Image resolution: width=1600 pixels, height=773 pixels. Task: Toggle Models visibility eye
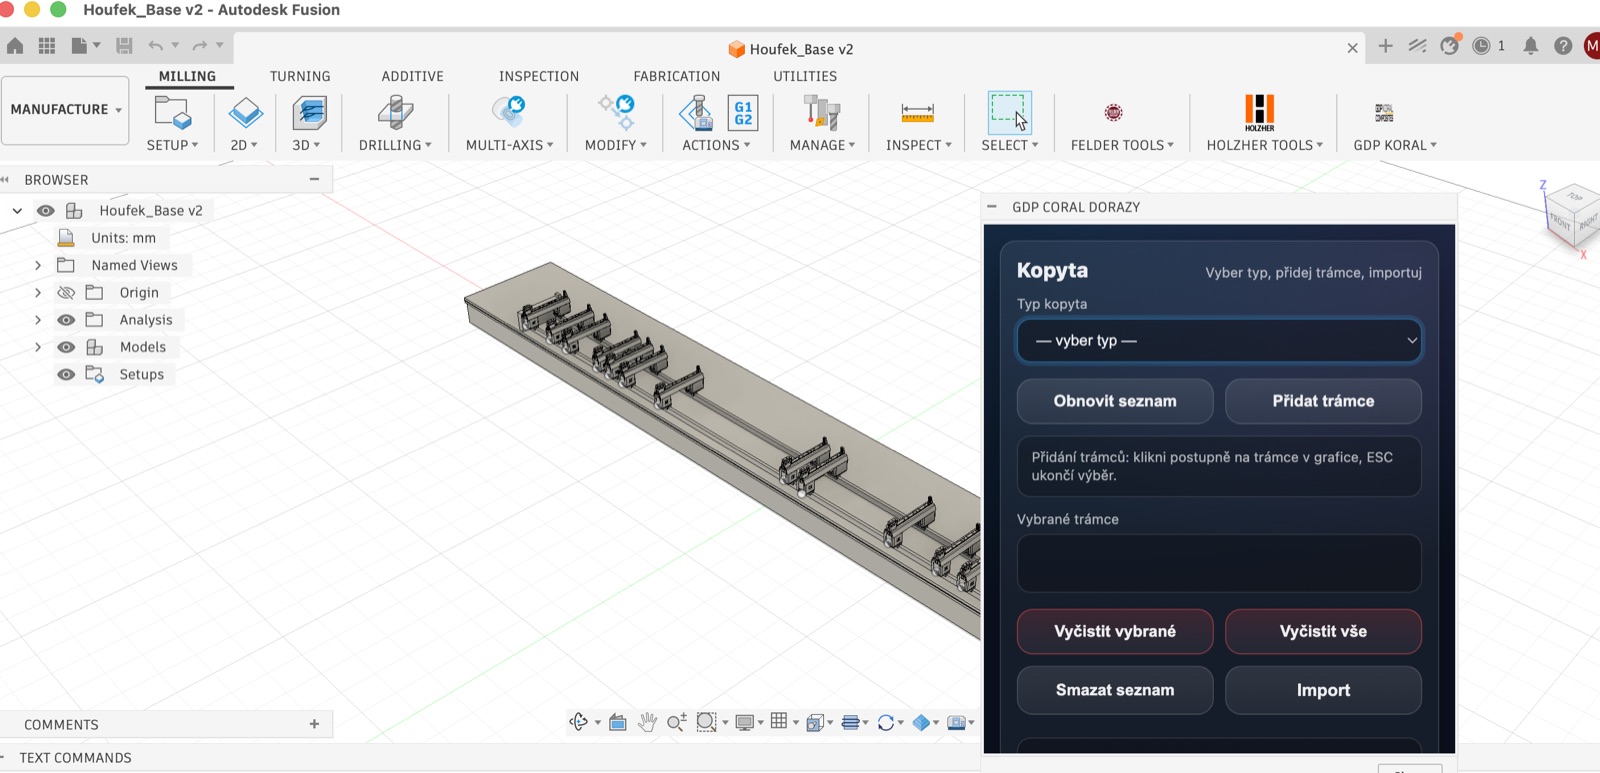coord(66,347)
